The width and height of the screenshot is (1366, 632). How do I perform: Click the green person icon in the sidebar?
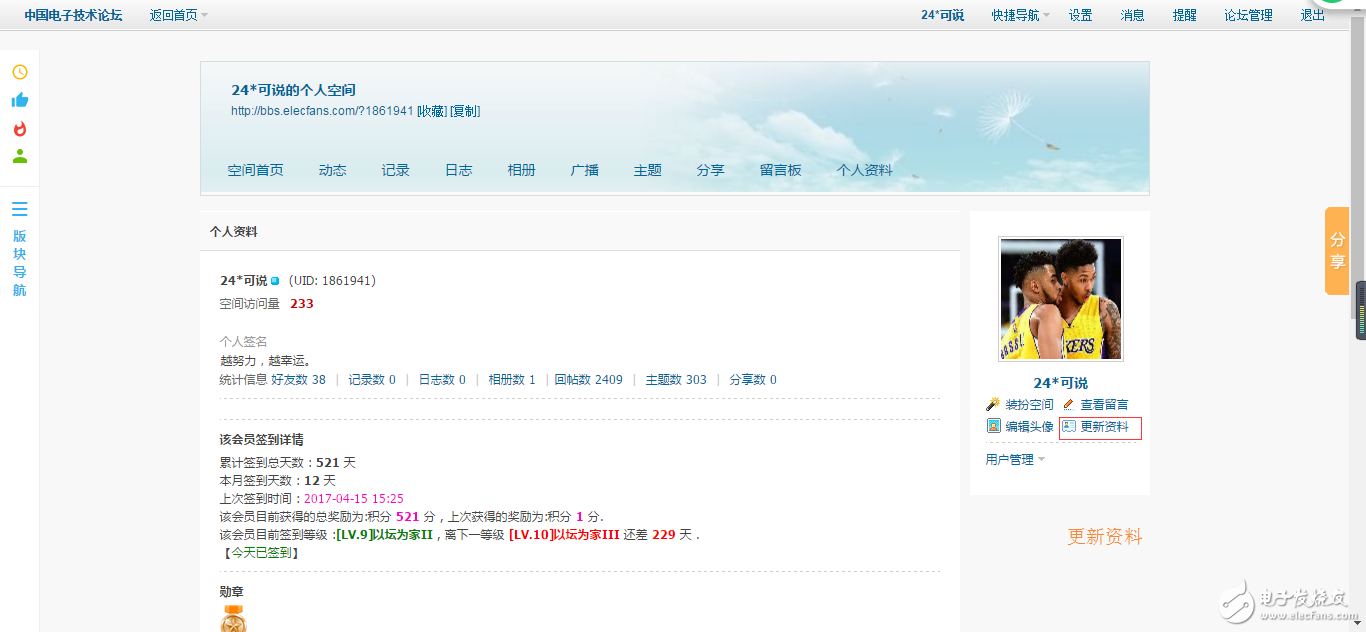pos(19,156)
